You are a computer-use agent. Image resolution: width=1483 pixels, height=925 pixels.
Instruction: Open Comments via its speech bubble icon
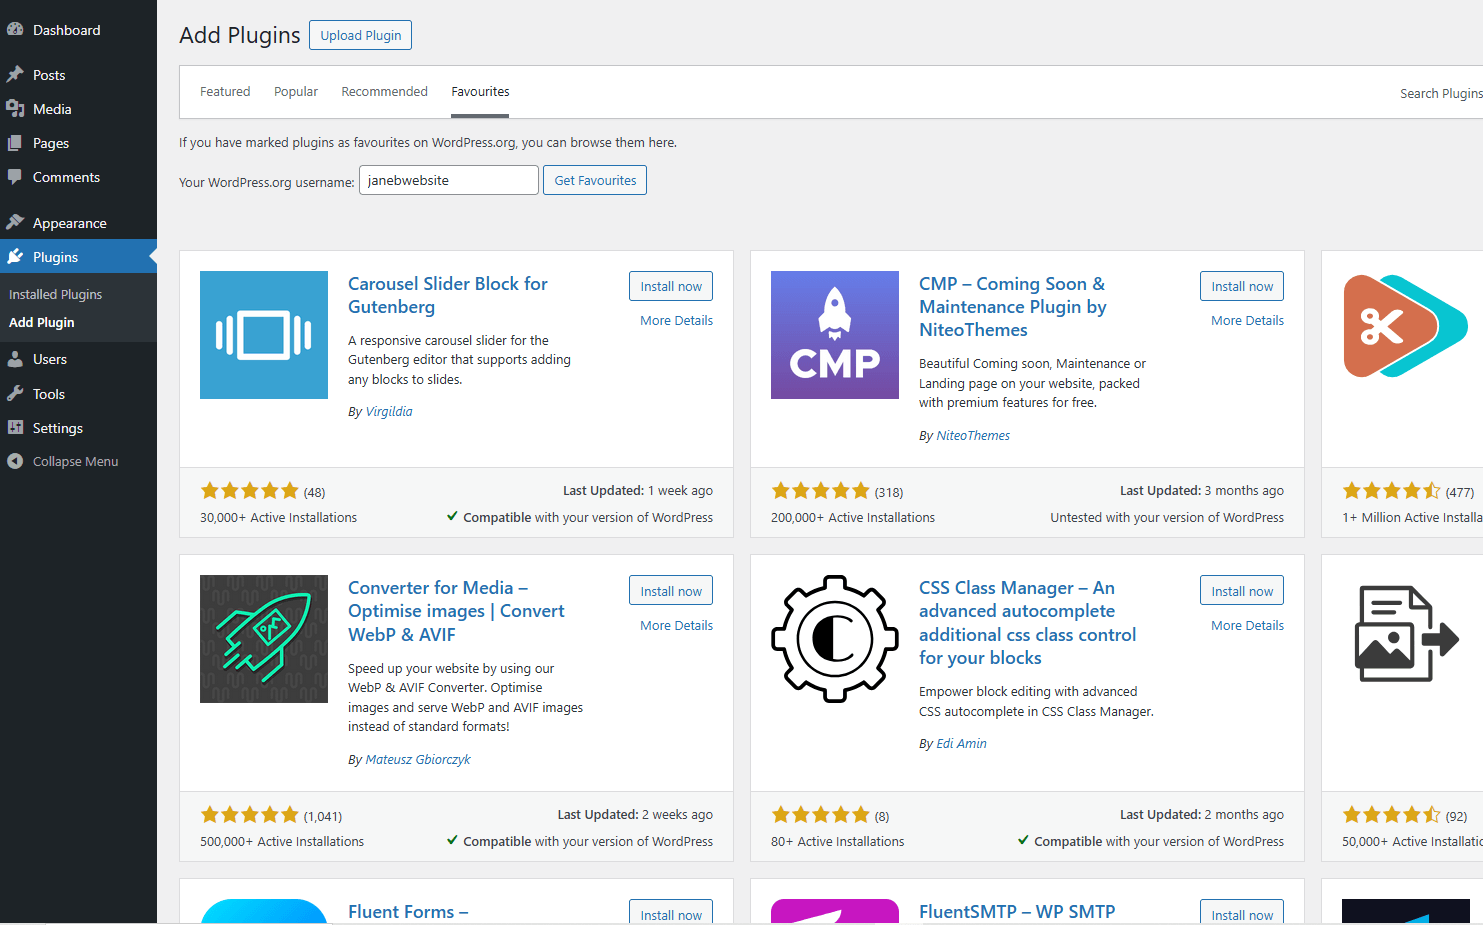pos(16,177)
